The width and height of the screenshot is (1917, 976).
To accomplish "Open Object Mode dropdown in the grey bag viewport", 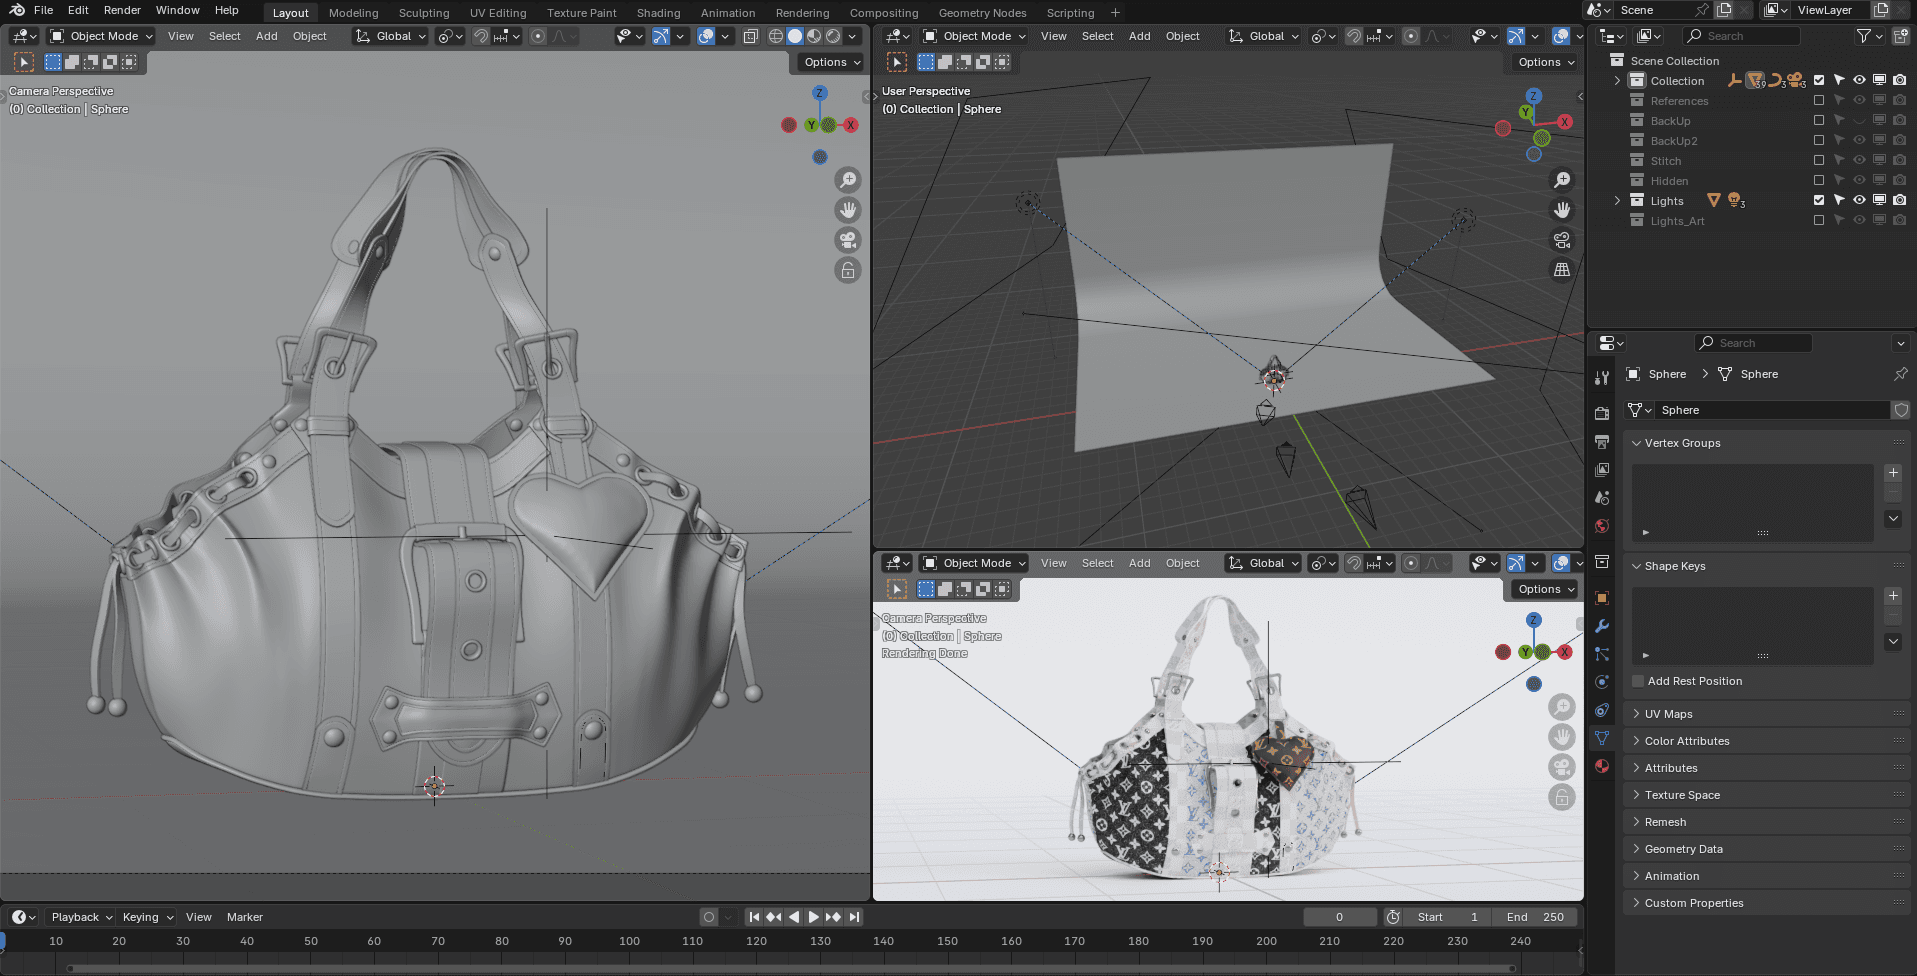I will (101, 36).
